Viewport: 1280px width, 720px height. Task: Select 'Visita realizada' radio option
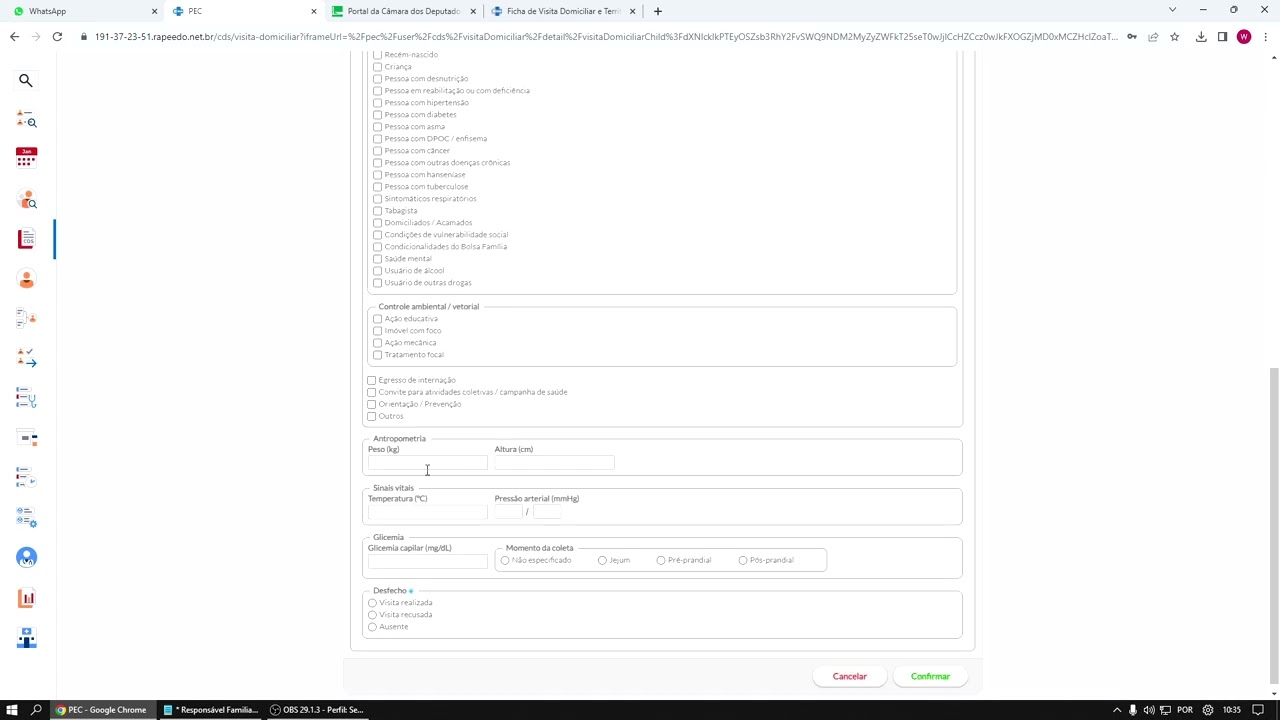click(x=372, y=603)
